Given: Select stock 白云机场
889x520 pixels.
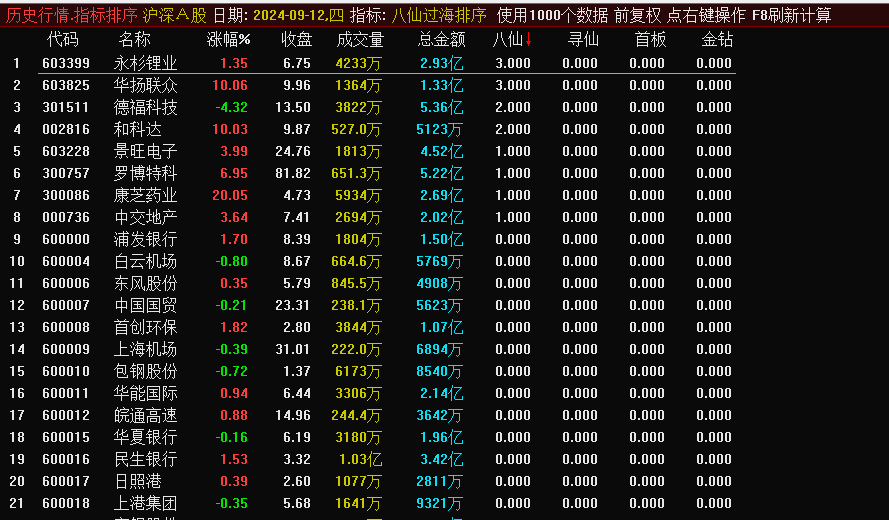Looking at the screenshot, I should pos(145,261).
